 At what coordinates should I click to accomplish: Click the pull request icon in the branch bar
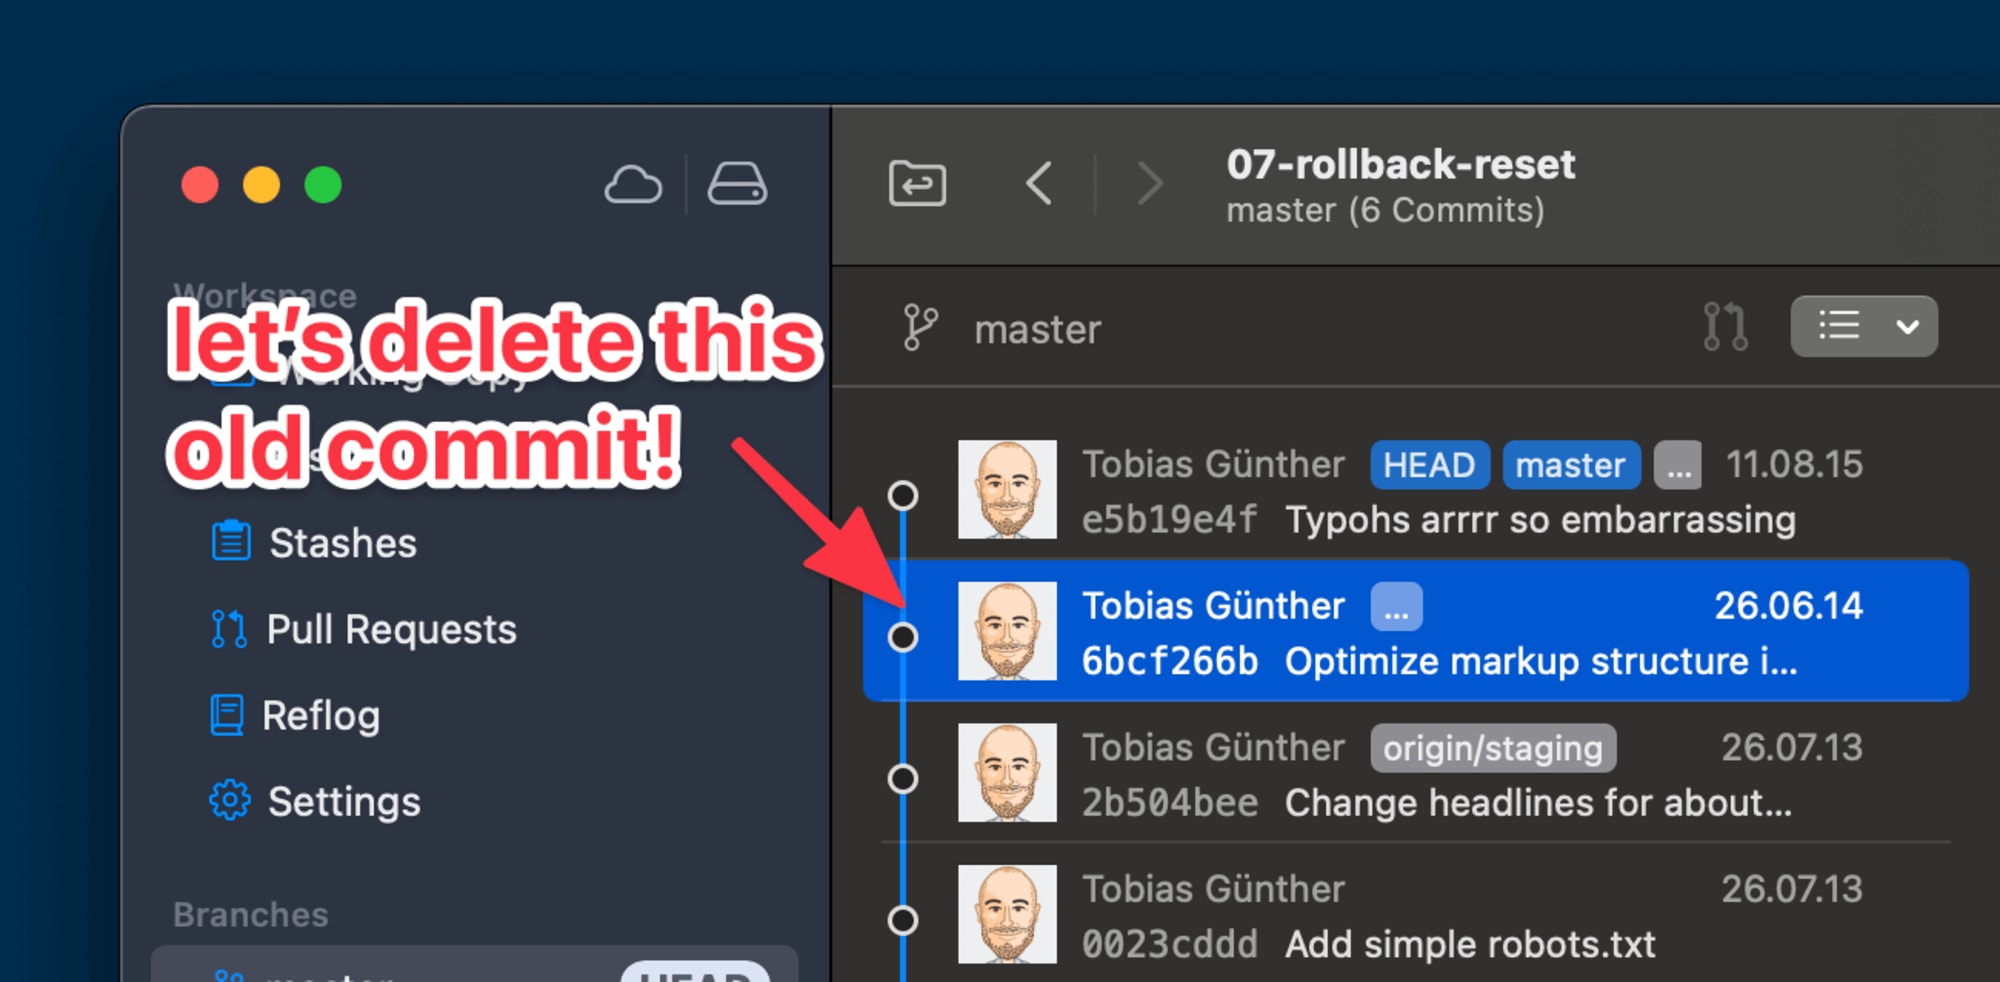click(x=1725, y=327)
